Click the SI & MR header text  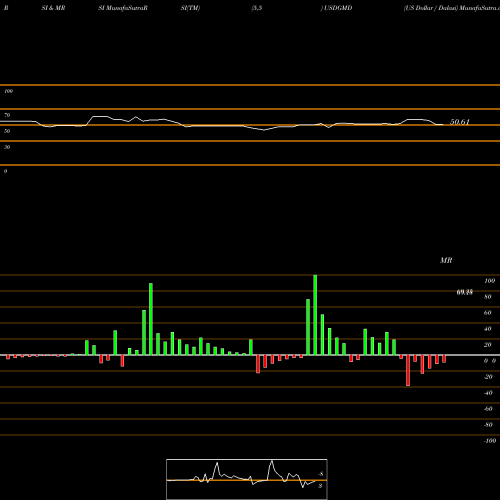pos(53,8)
